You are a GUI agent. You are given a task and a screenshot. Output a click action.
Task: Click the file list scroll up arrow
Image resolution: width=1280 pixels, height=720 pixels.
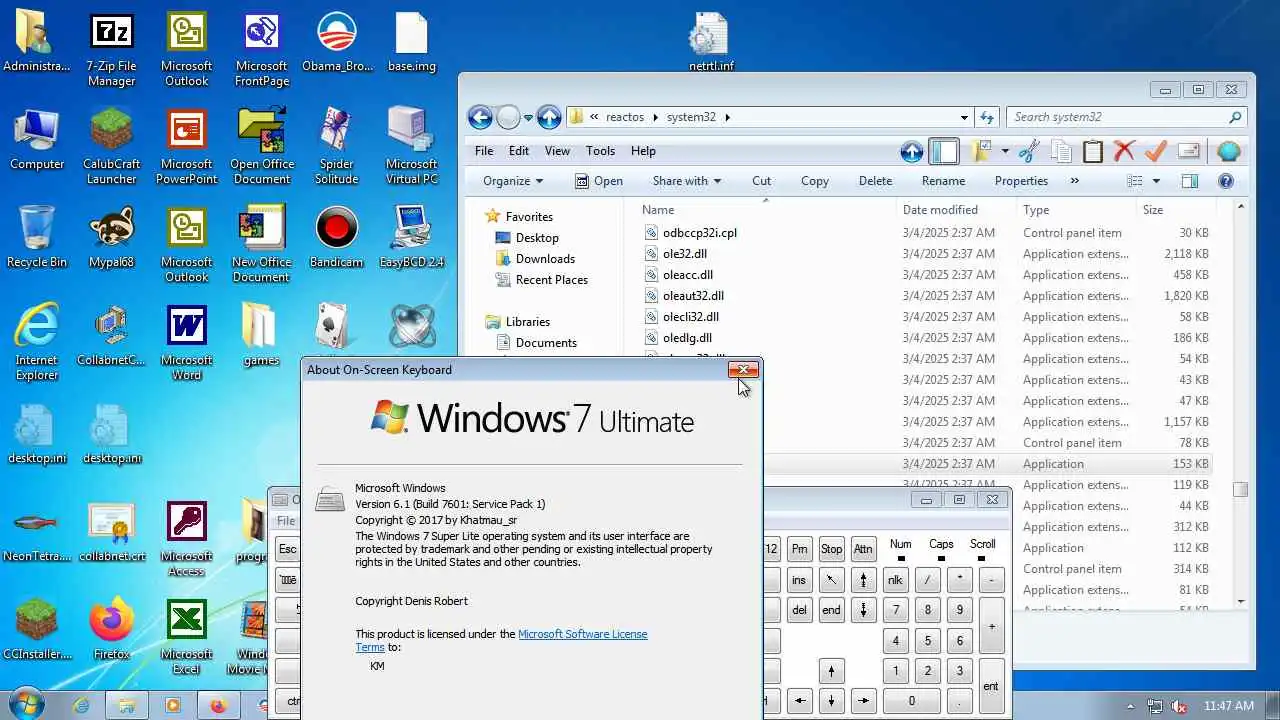pos(1241,207)
